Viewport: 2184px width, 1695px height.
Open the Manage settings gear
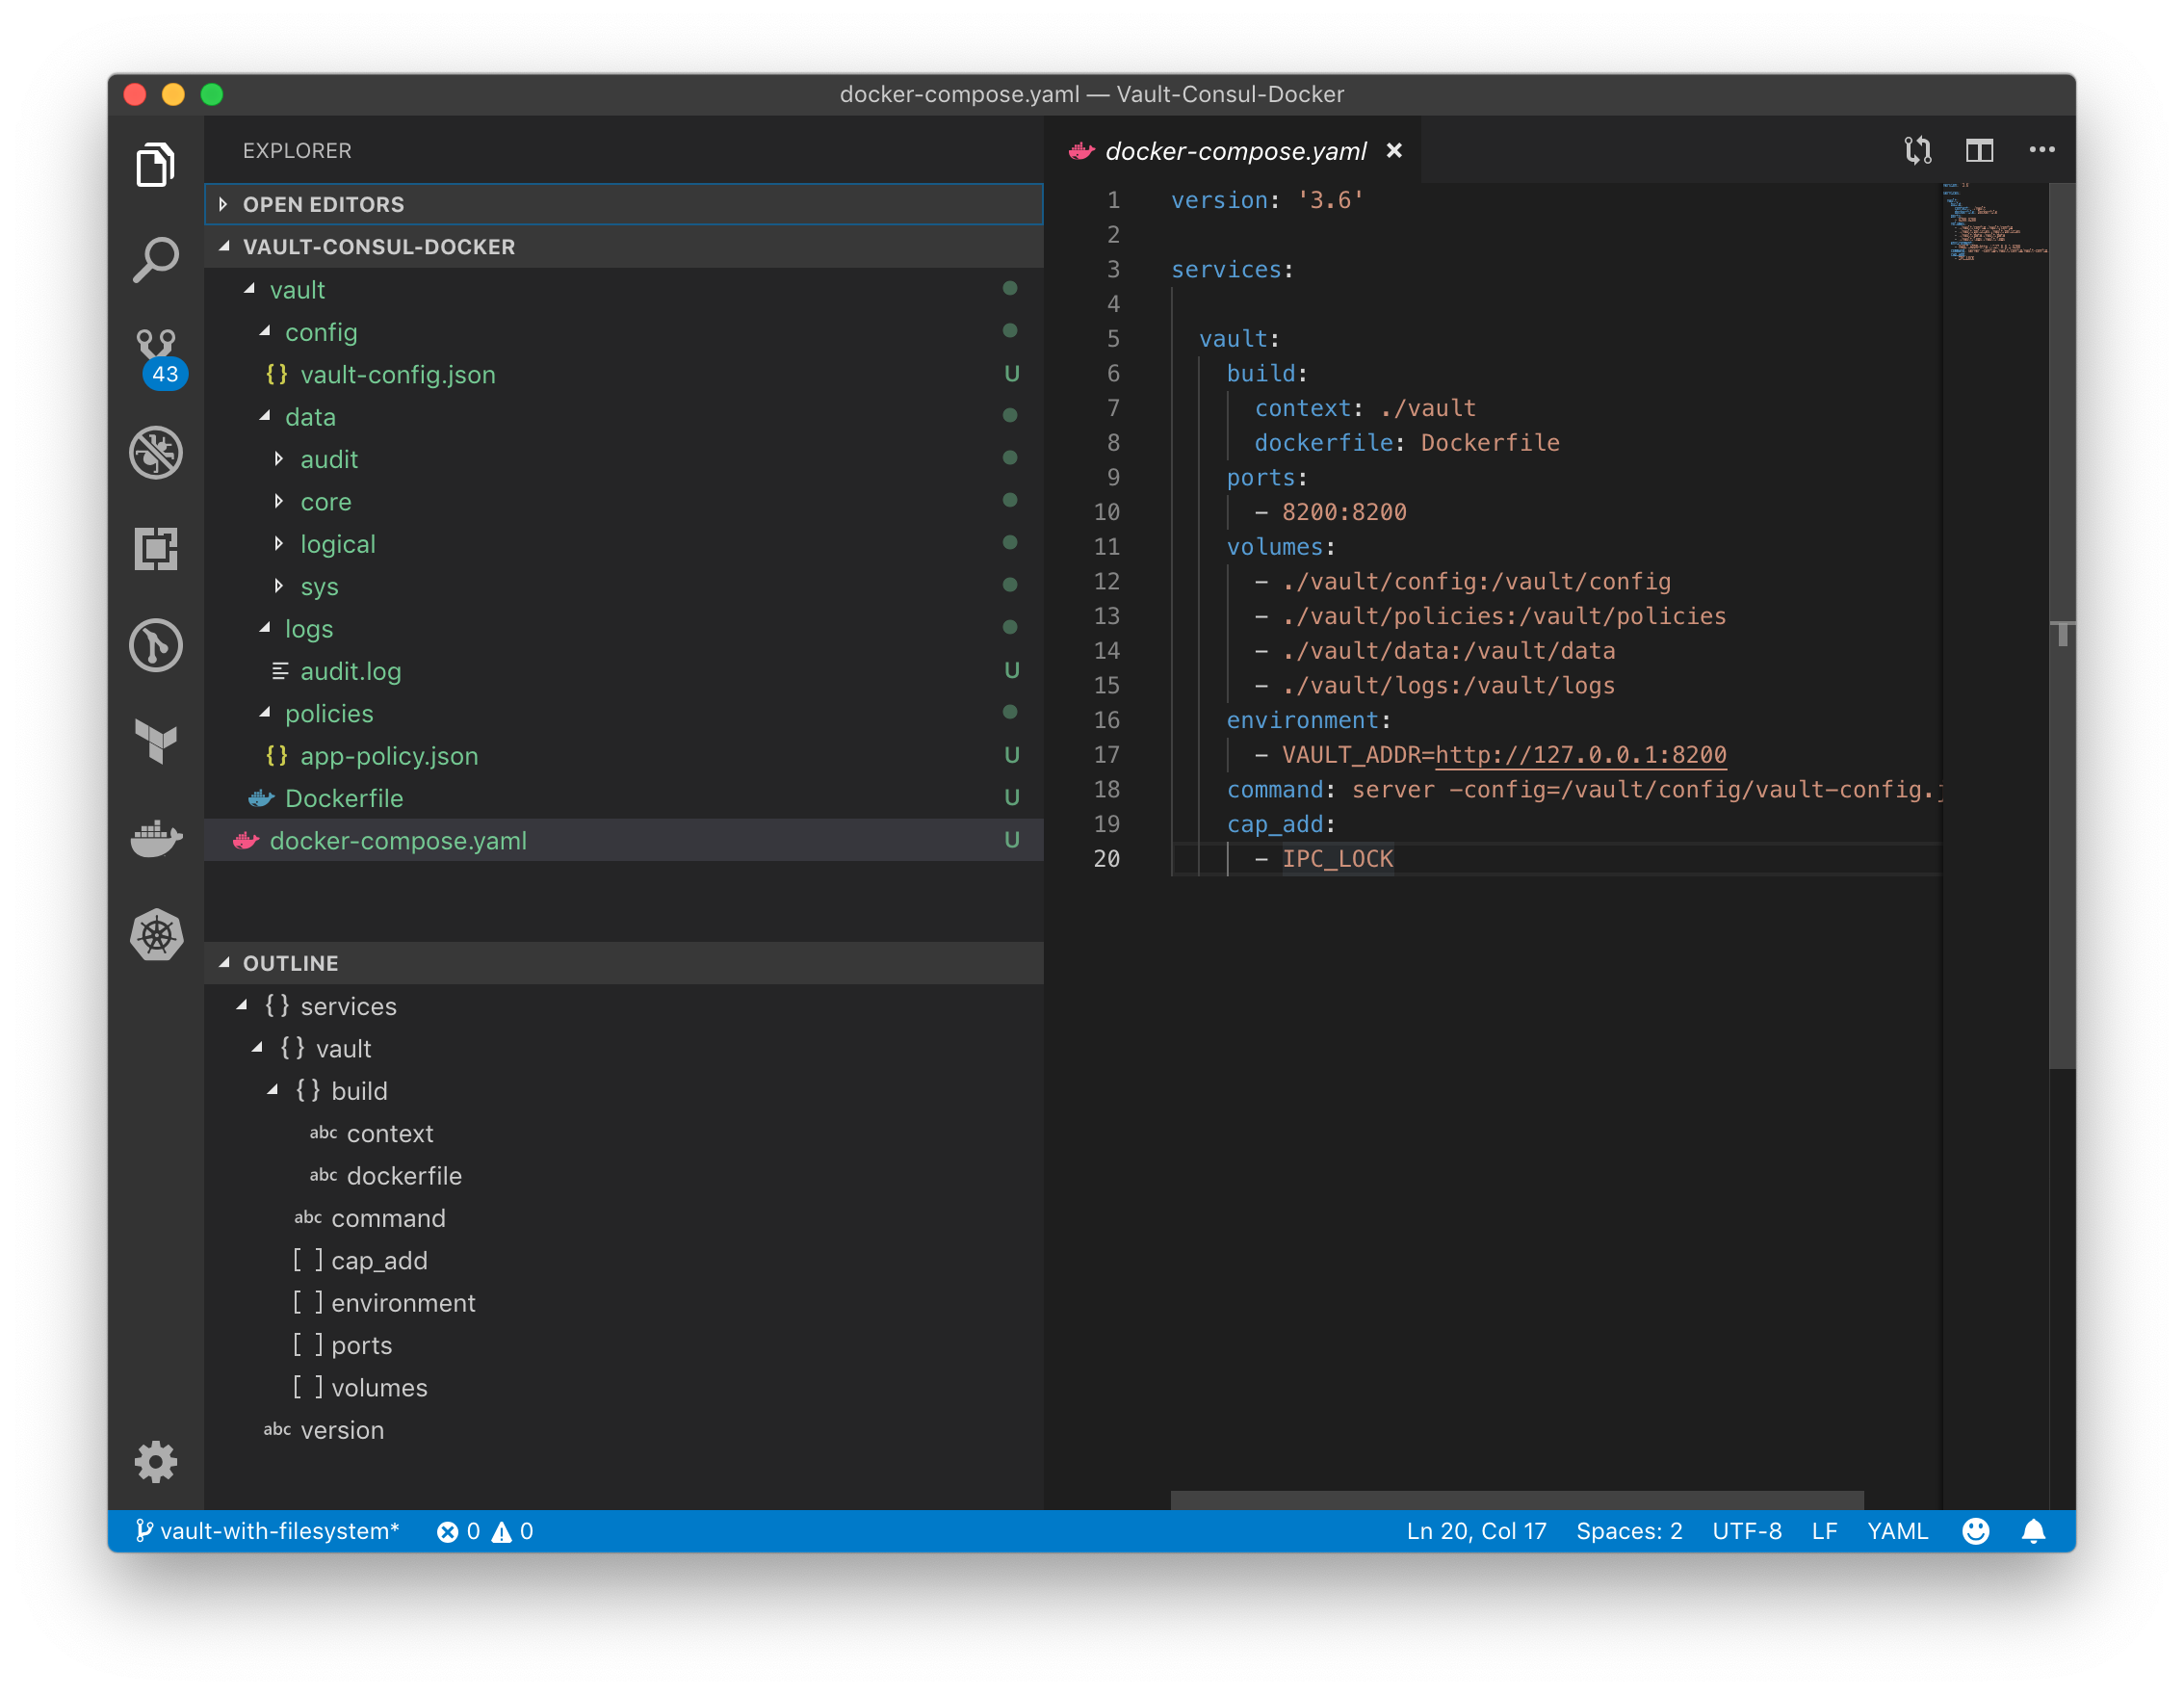156,1462
